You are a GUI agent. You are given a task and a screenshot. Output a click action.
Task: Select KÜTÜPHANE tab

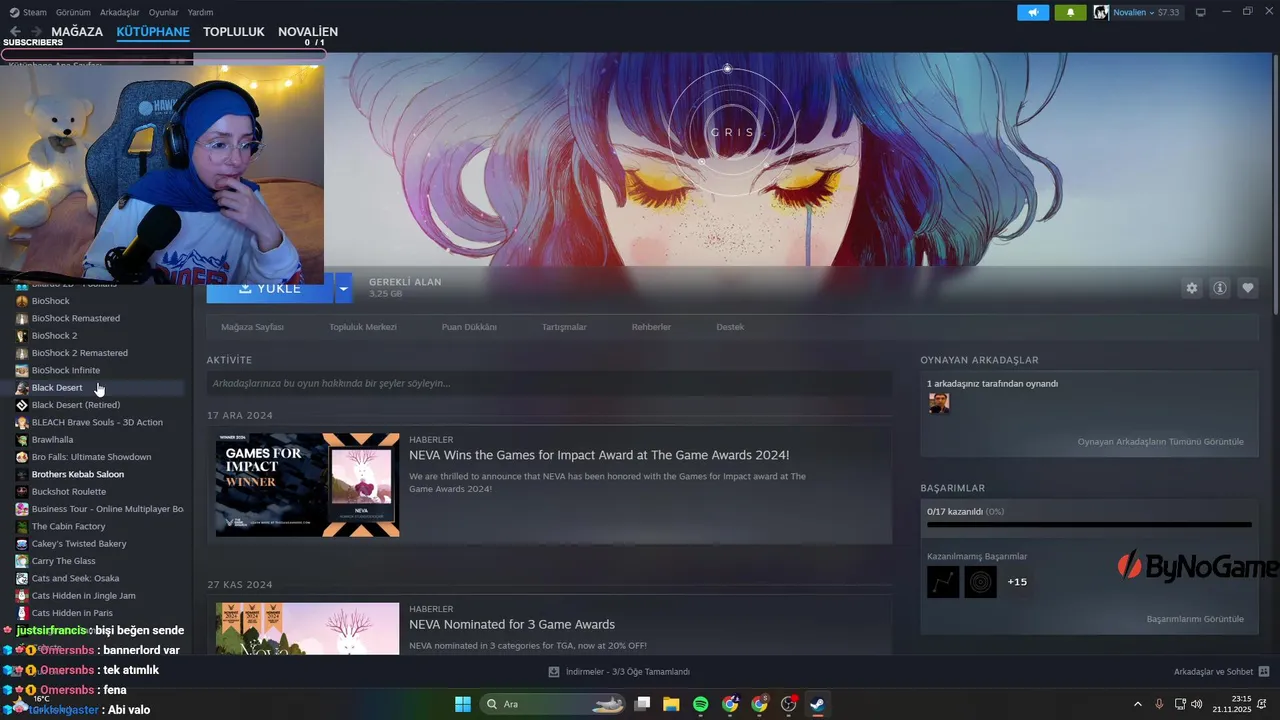pos(153,32)
